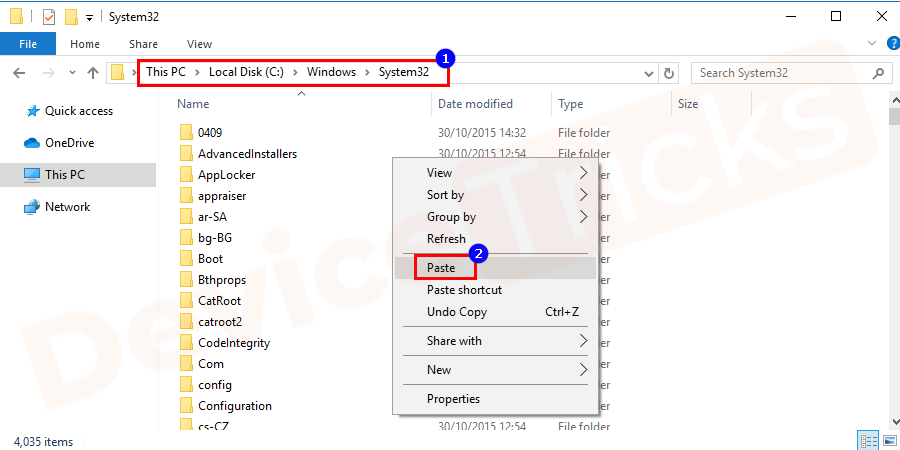The height and width of the screenshot is (450, 900).
Task: Click the OneDrive cloud icon
Action: [32, 143]
